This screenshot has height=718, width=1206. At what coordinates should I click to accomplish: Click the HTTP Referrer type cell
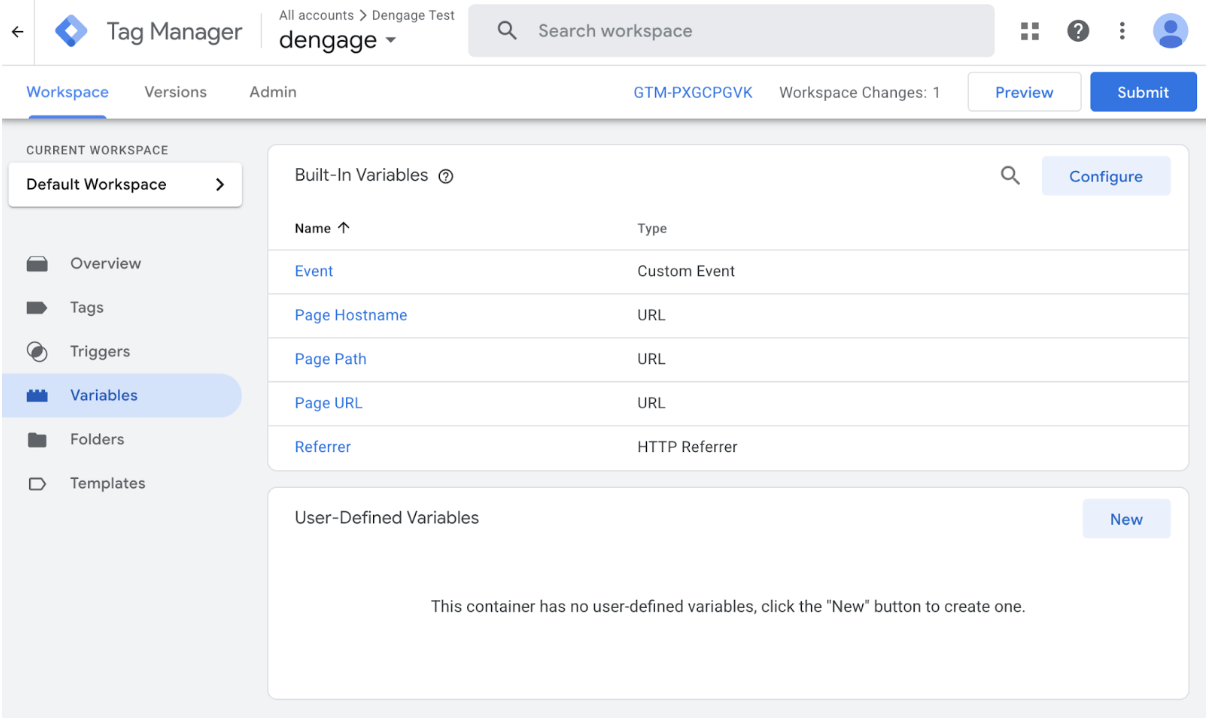[687, 447]
